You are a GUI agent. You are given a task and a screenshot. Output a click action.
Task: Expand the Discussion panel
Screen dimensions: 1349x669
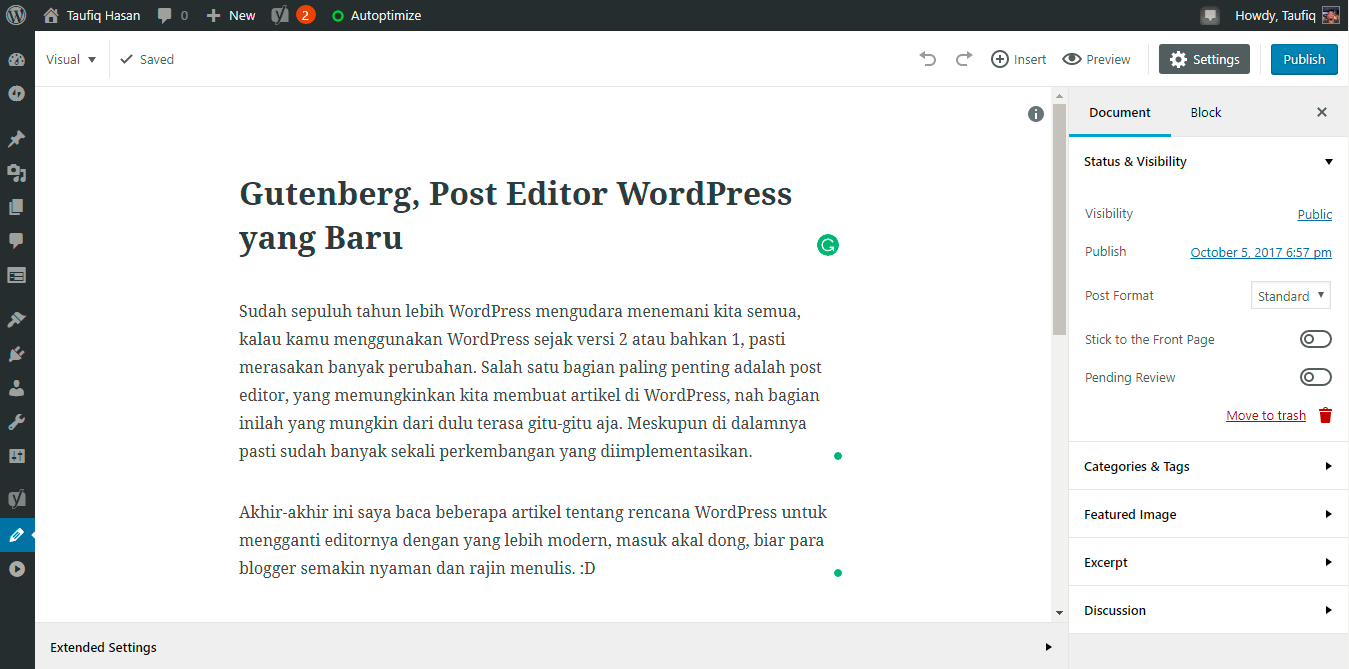tap(1209, 610)
